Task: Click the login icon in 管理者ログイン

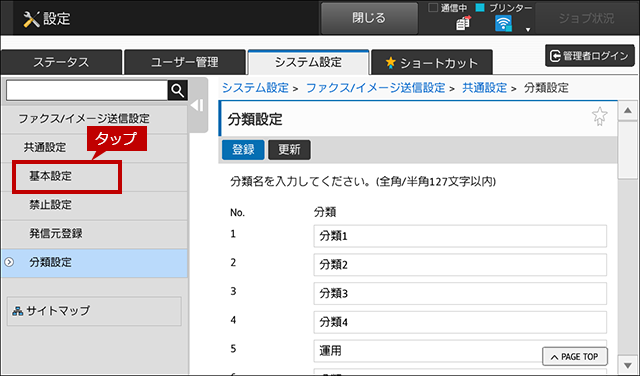Action: click(555, 56)
